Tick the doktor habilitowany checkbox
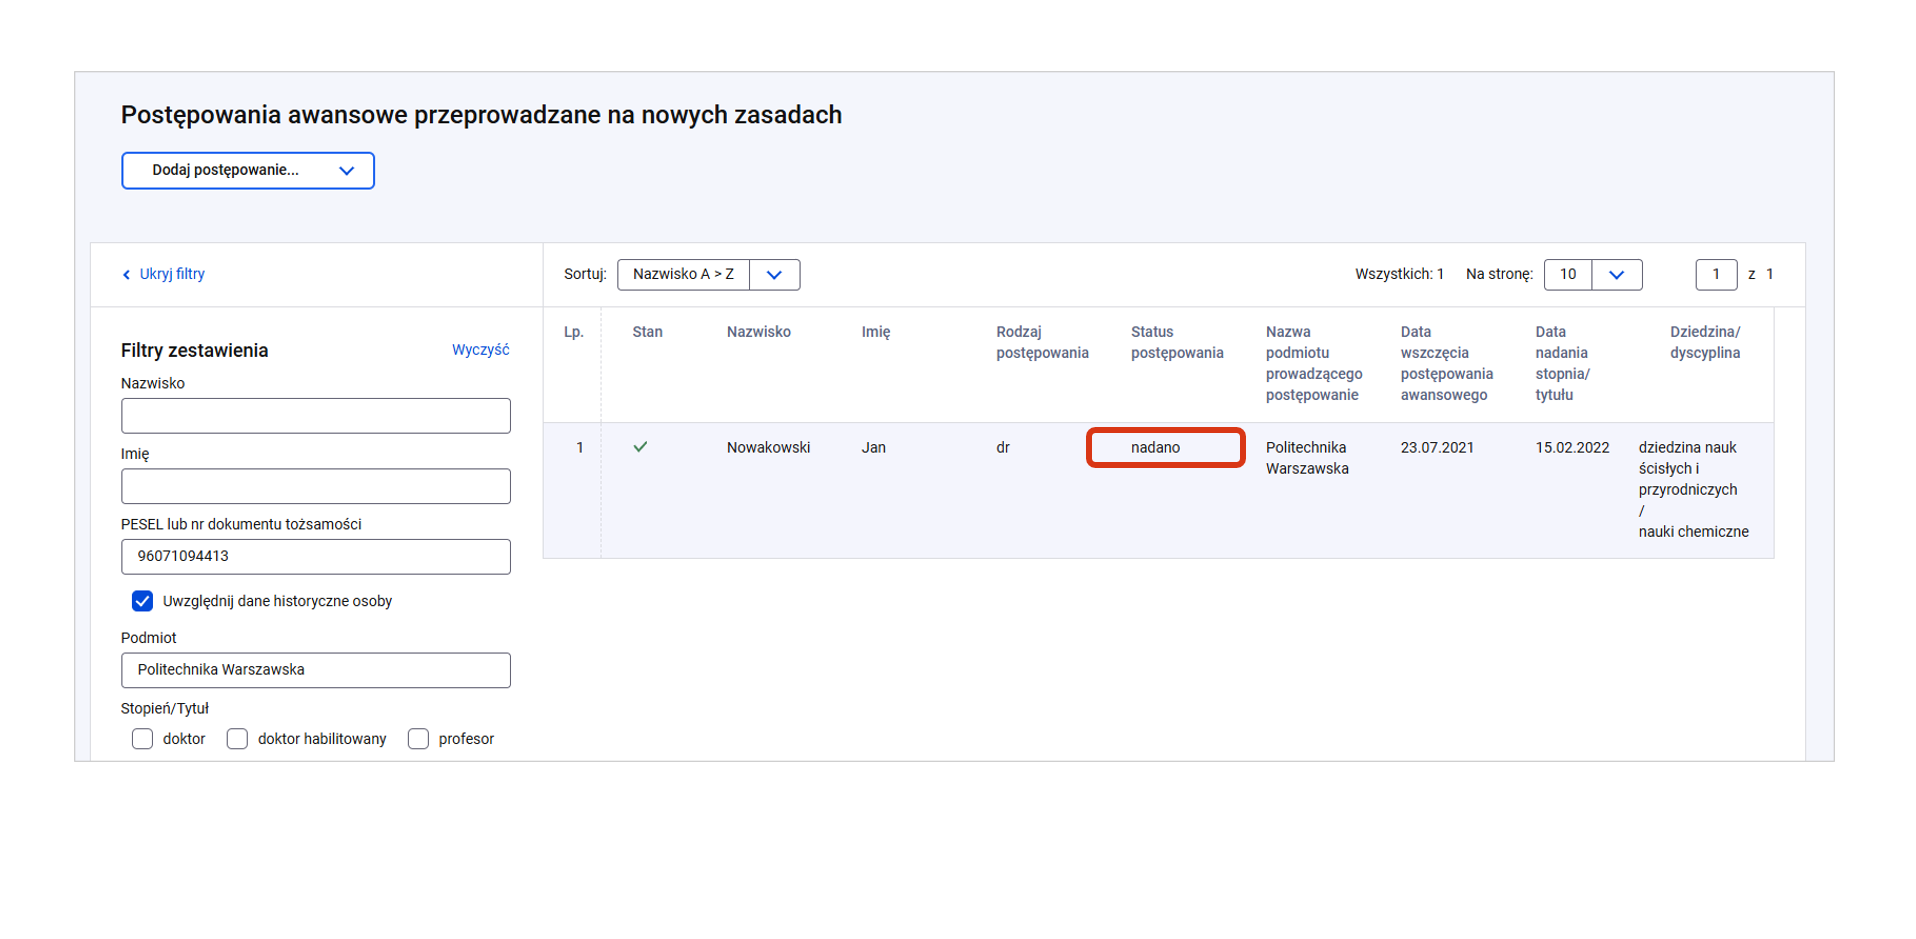This screenshot has height=939, width=1916. pyautogui.click(x=237, y=739)
